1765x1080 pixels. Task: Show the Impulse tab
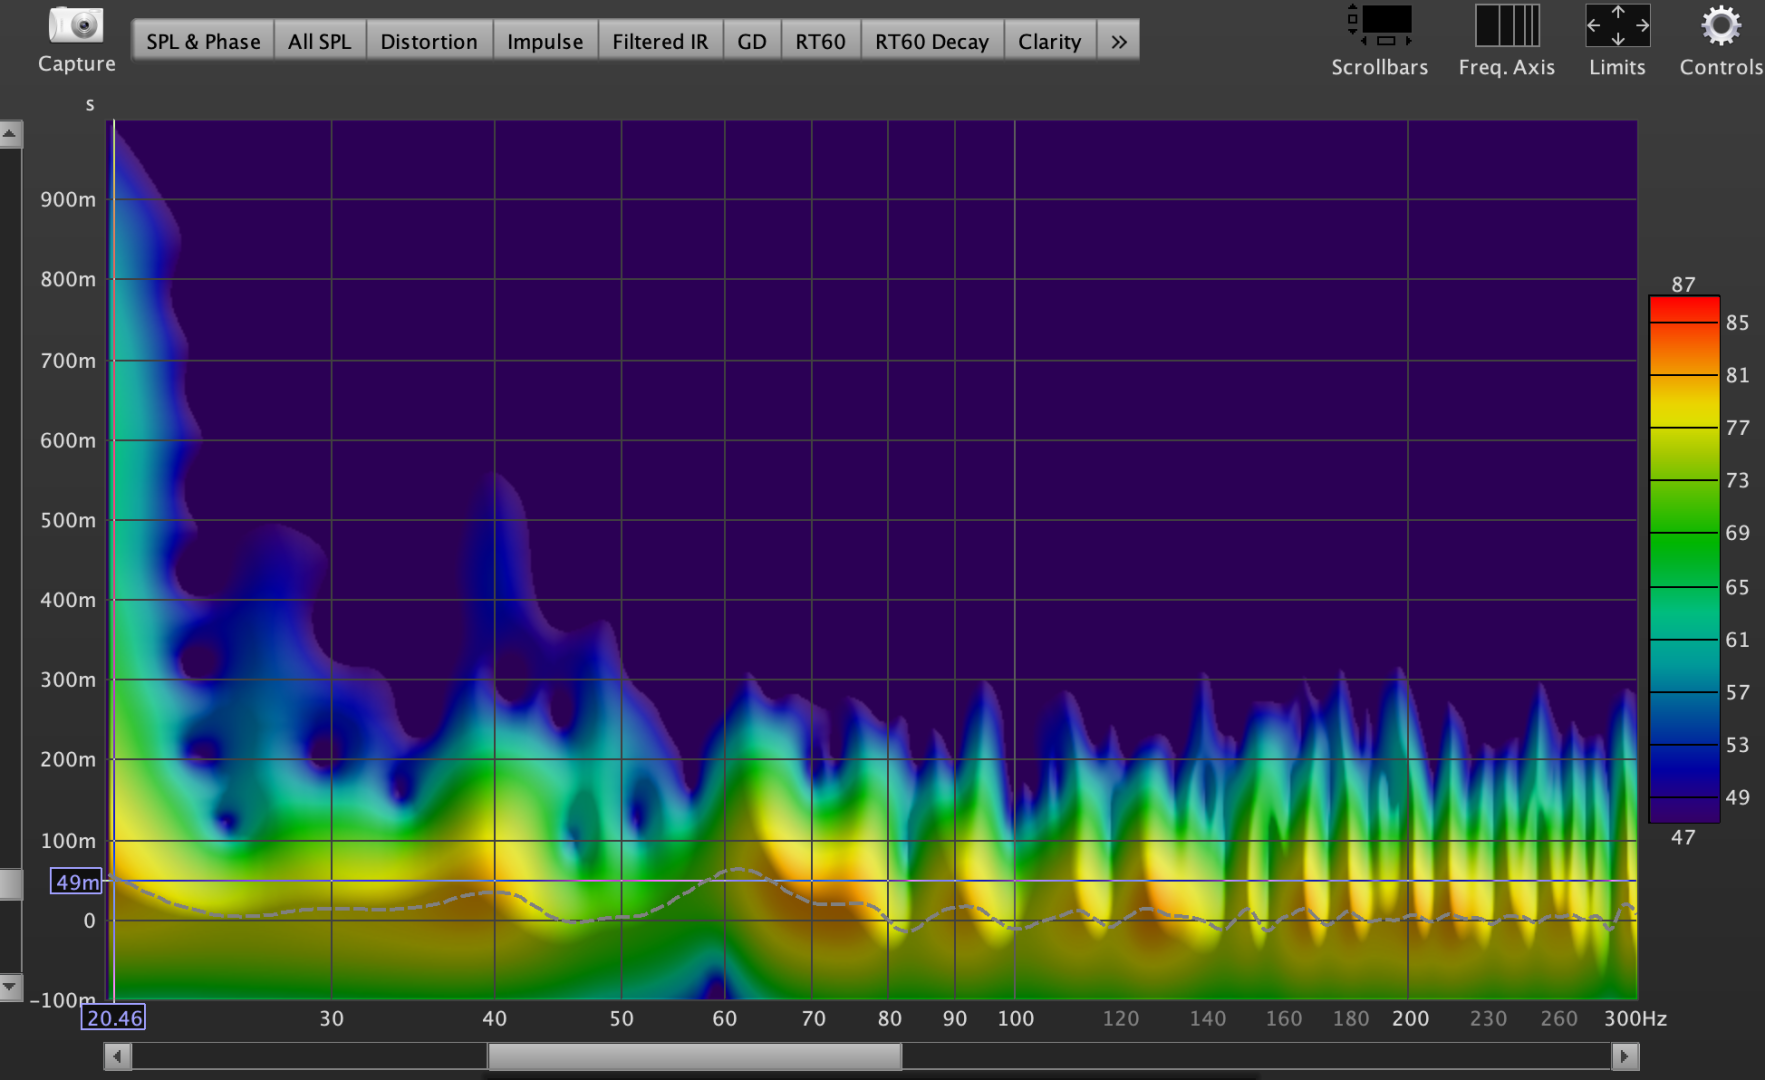coord(545,42)
